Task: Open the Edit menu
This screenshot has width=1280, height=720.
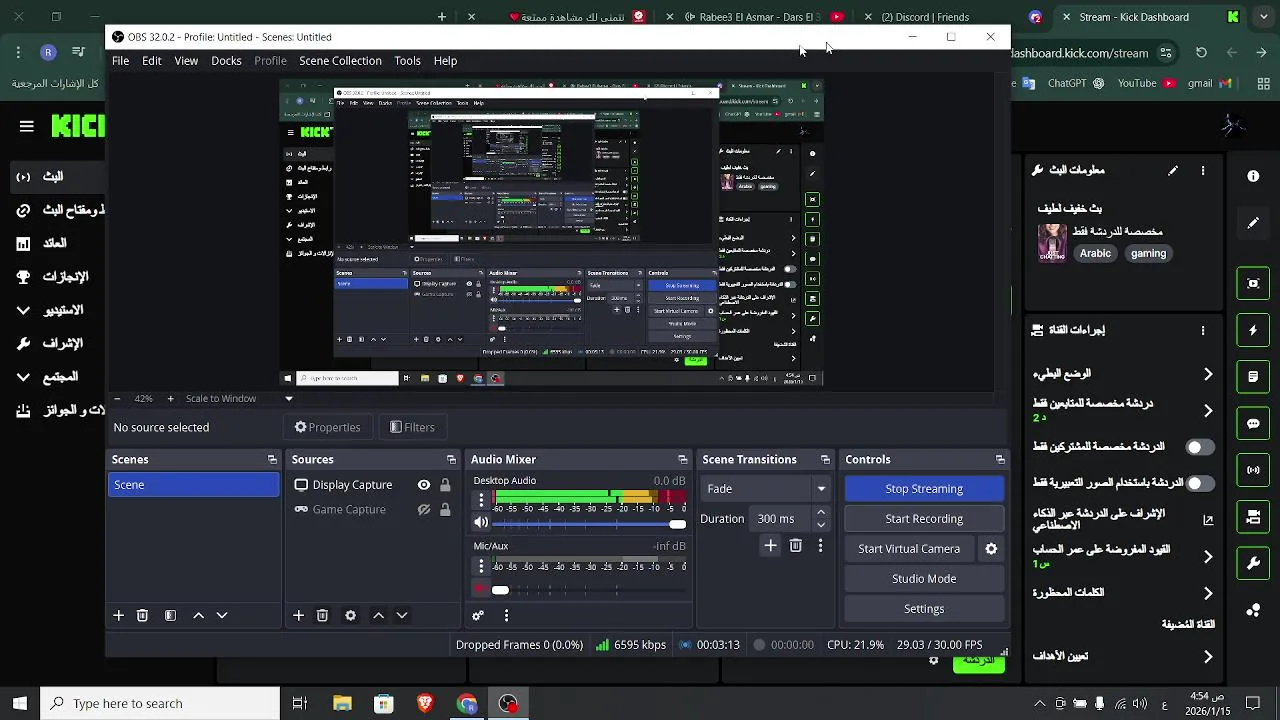Action: pyautogui.click(x=151, y=60)
